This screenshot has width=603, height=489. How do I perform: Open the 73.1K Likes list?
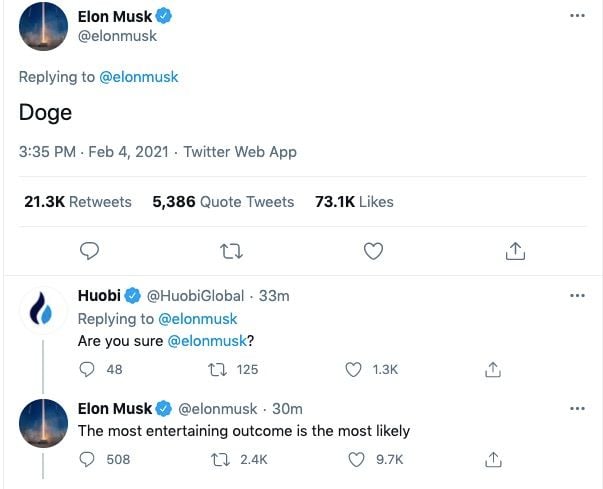pyautogui.click(x=354, y=201)
